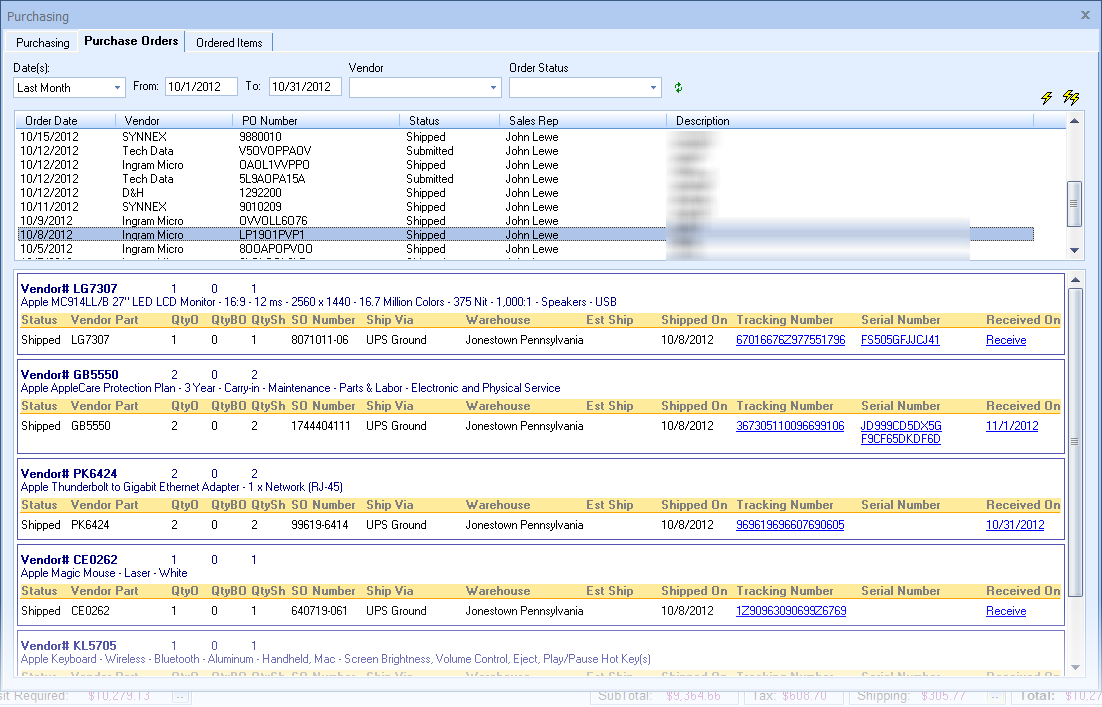Click ellipsis button next to Shipping amount

tap(994, 696)
